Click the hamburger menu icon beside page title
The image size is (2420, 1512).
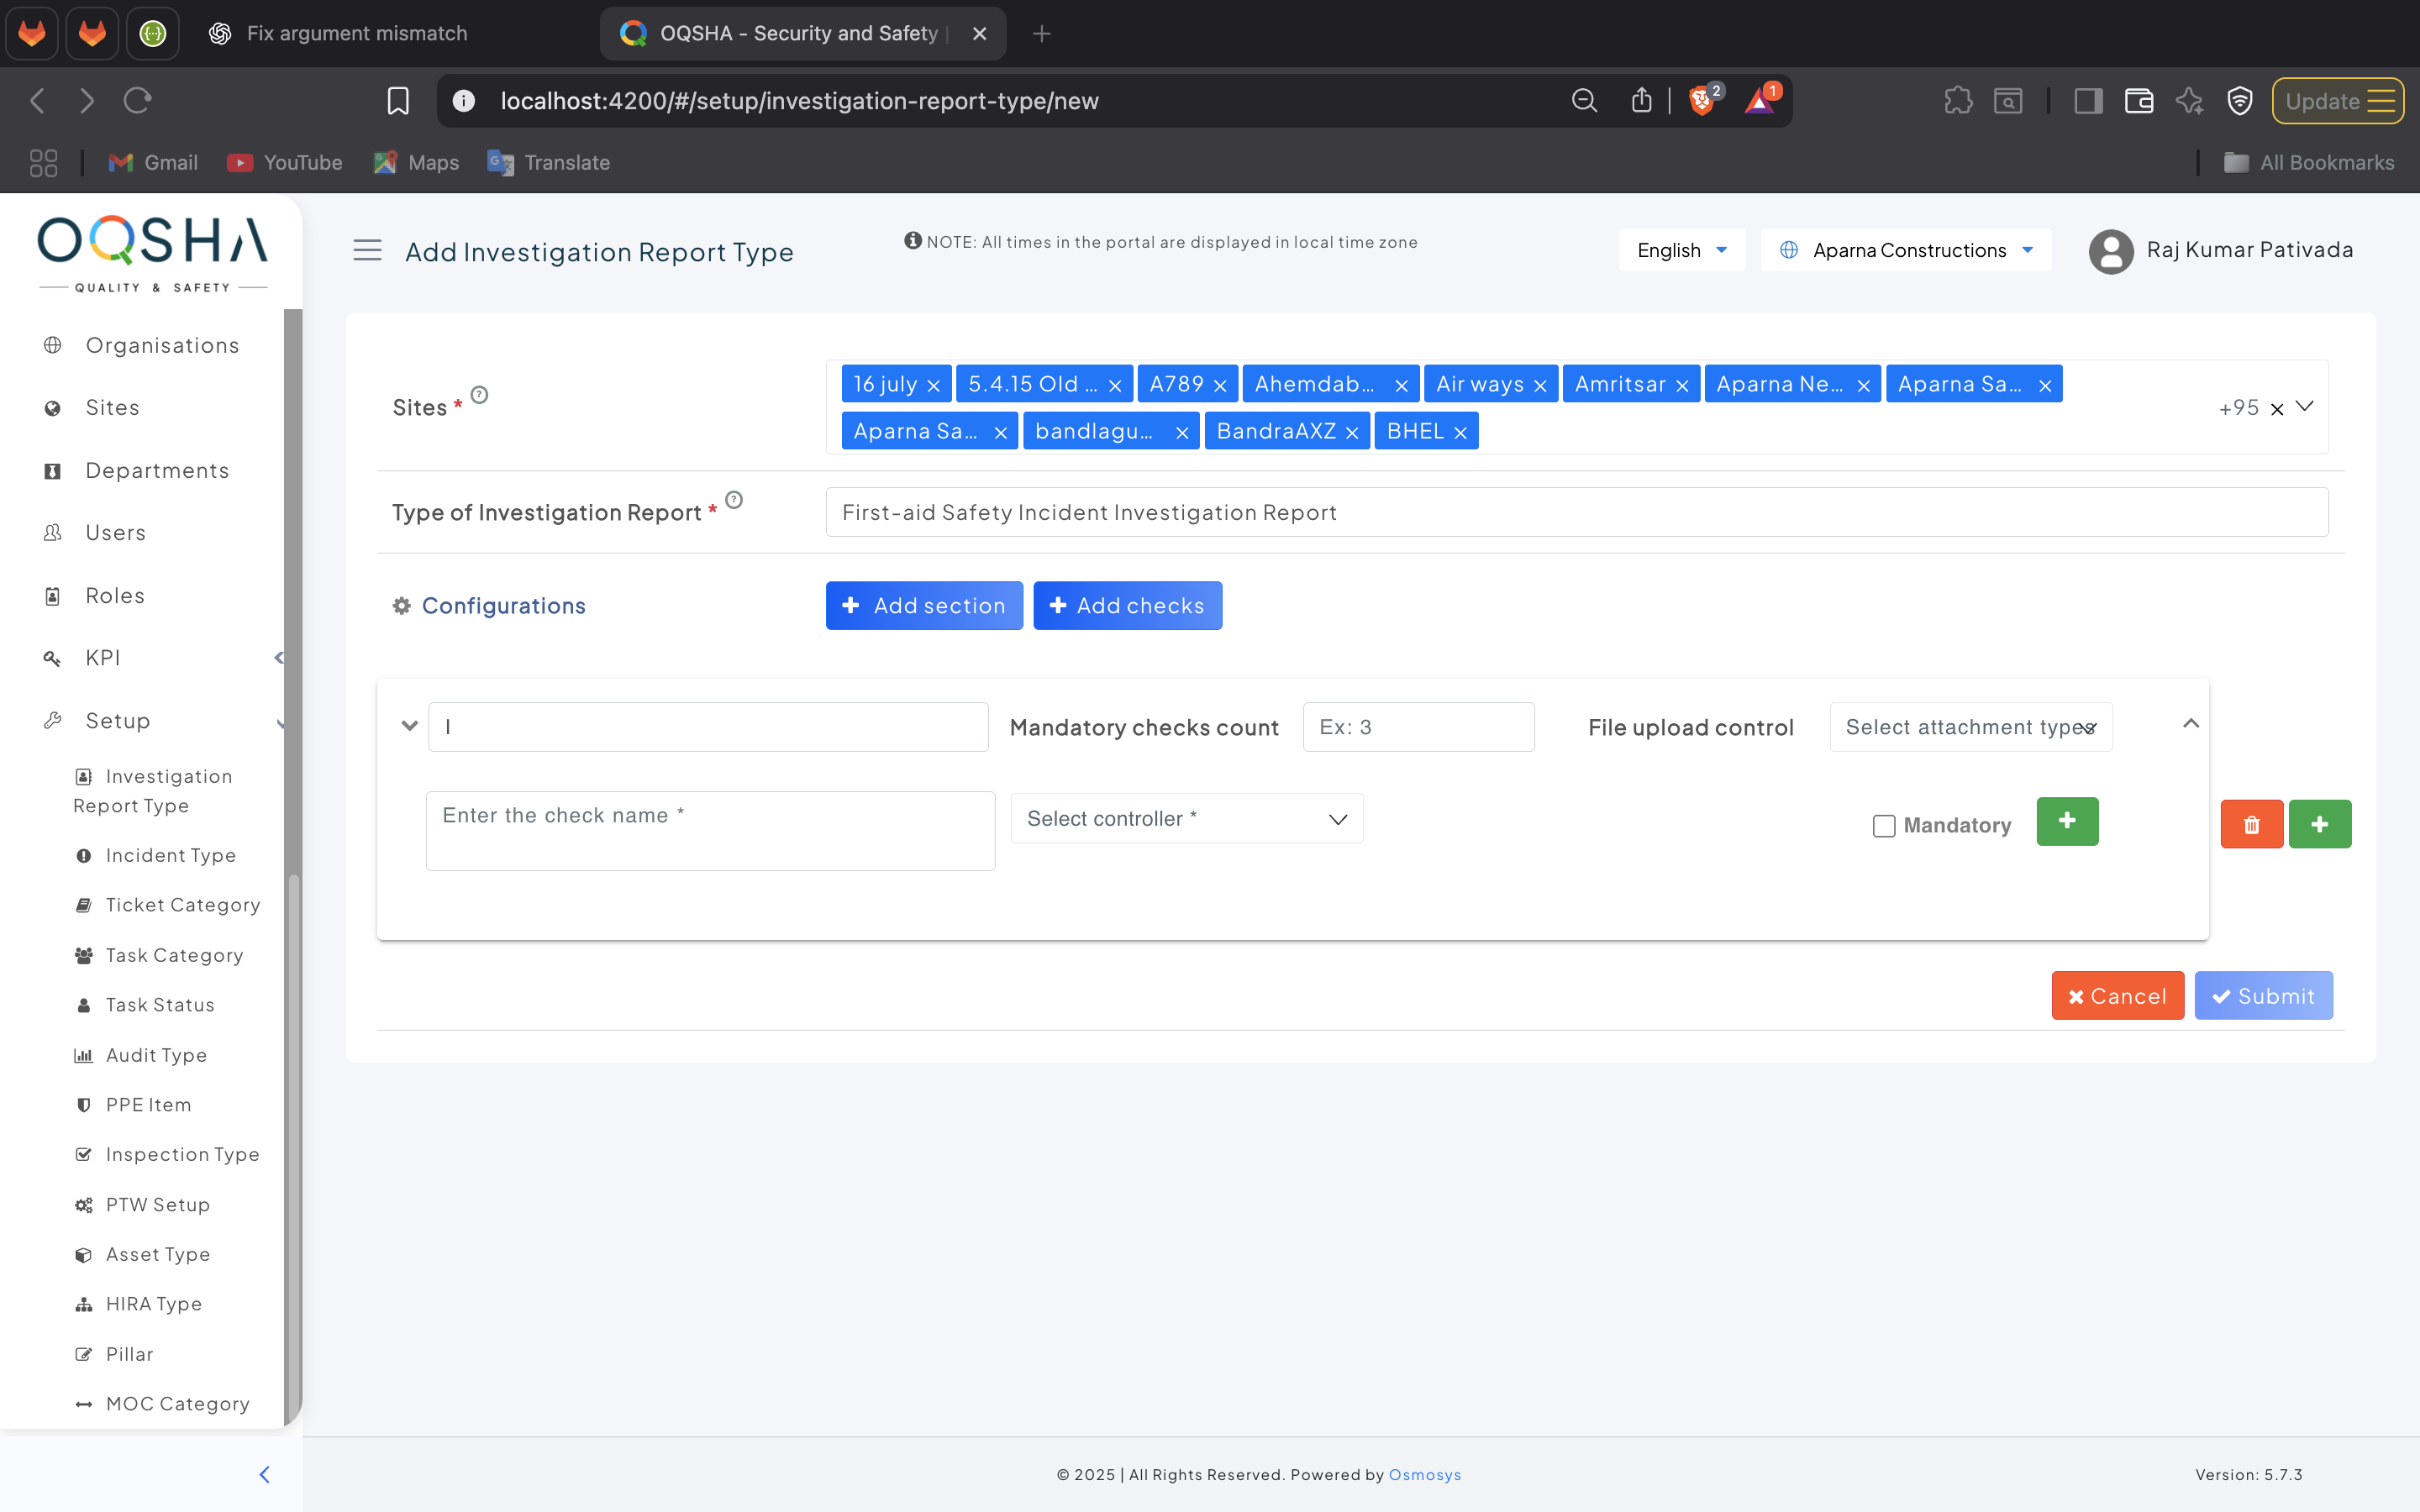367,251
